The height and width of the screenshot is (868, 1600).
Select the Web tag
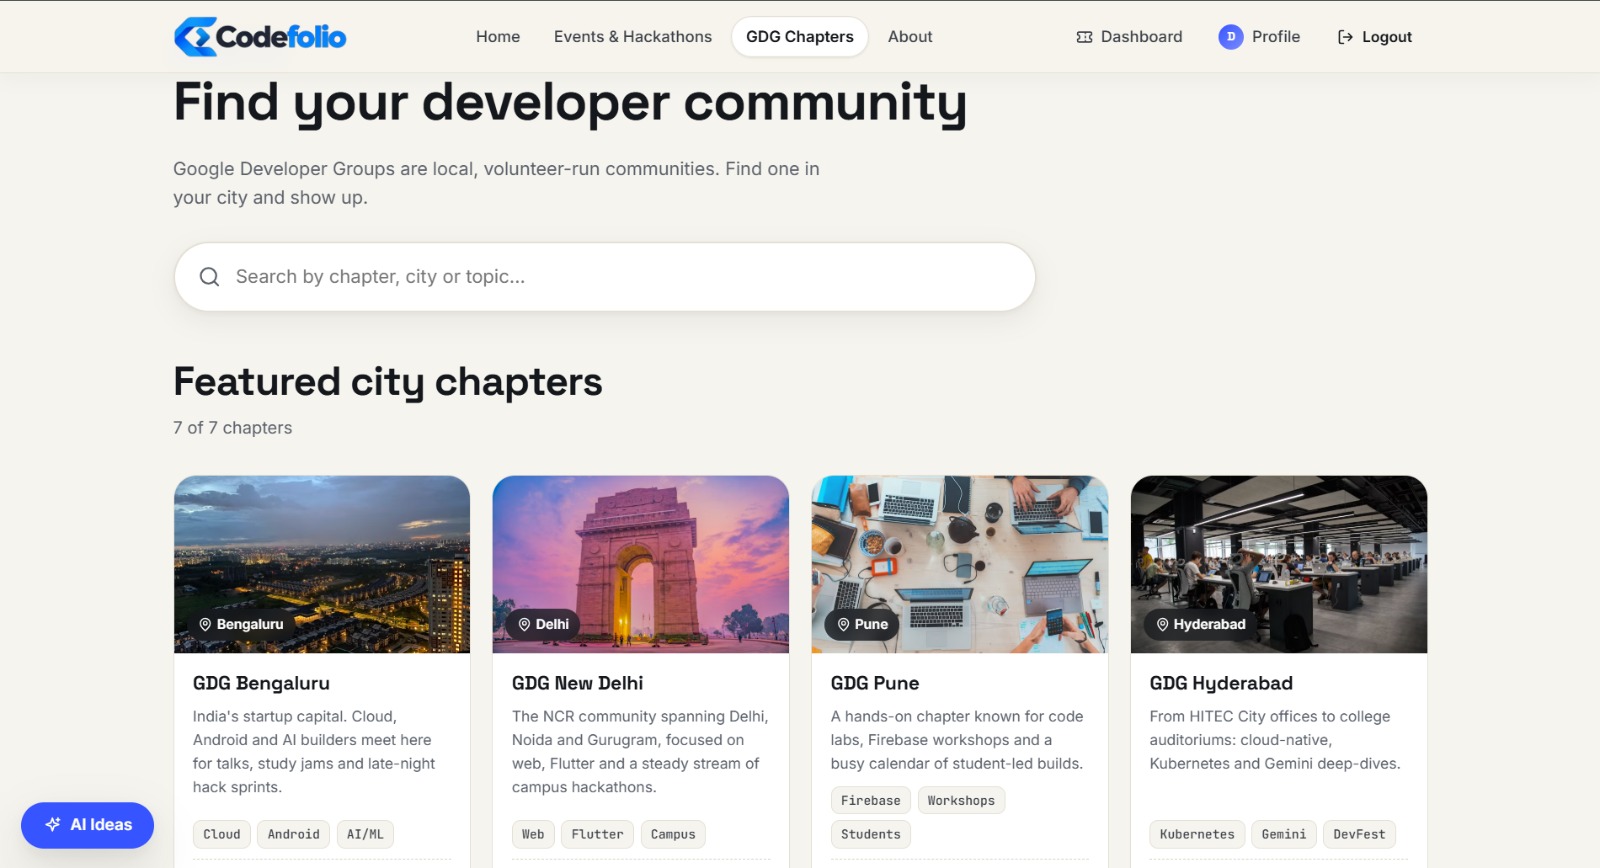(x=533, y=834)
